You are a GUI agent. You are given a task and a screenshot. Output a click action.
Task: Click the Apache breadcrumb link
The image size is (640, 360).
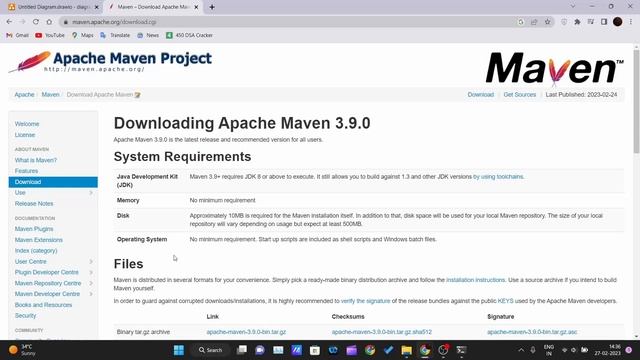(x=24, y=95)
